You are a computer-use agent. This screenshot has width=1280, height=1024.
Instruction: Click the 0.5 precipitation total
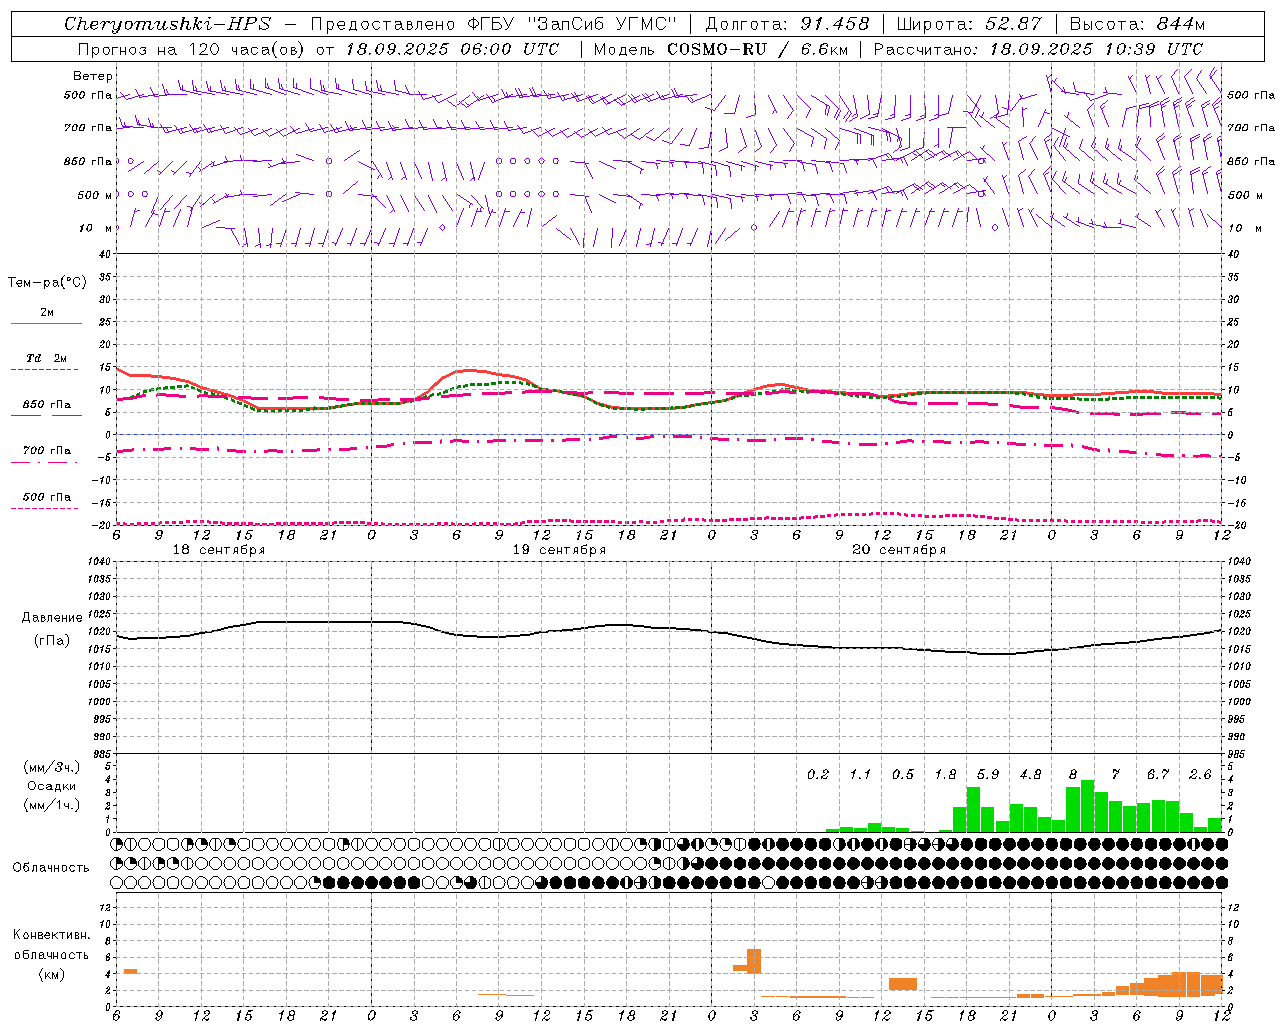click(x=903, y=775)
